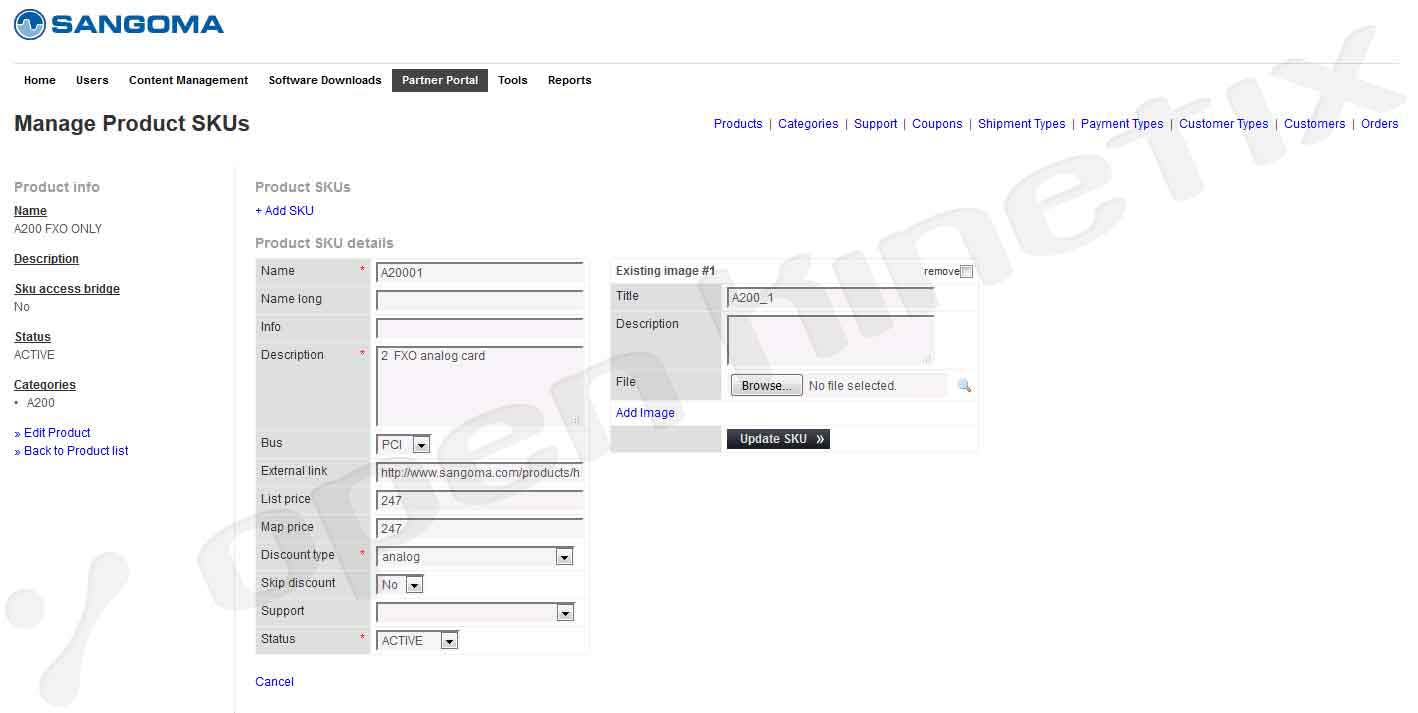Open the Users menu

pos(92,80)
